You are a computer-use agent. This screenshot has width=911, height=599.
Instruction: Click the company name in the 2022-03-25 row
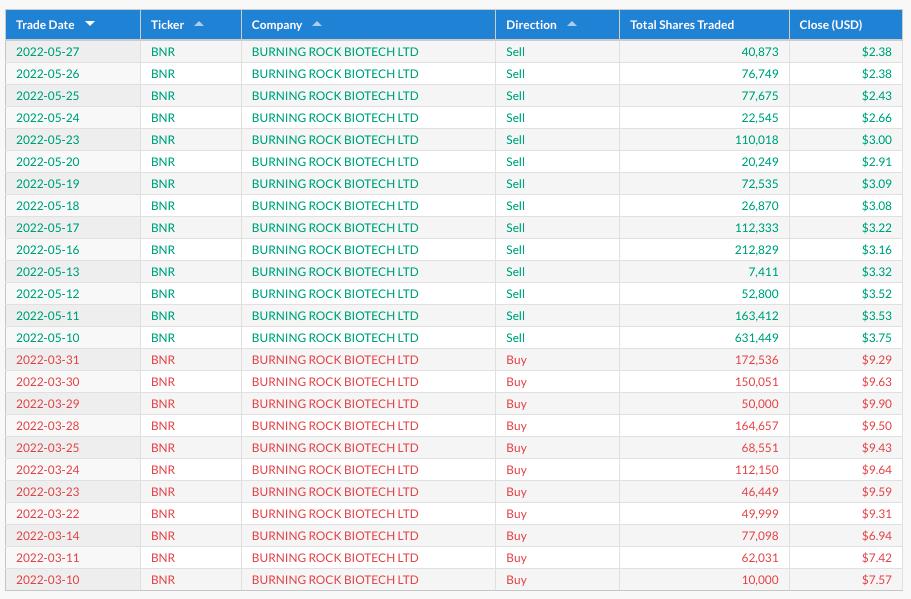335,448
